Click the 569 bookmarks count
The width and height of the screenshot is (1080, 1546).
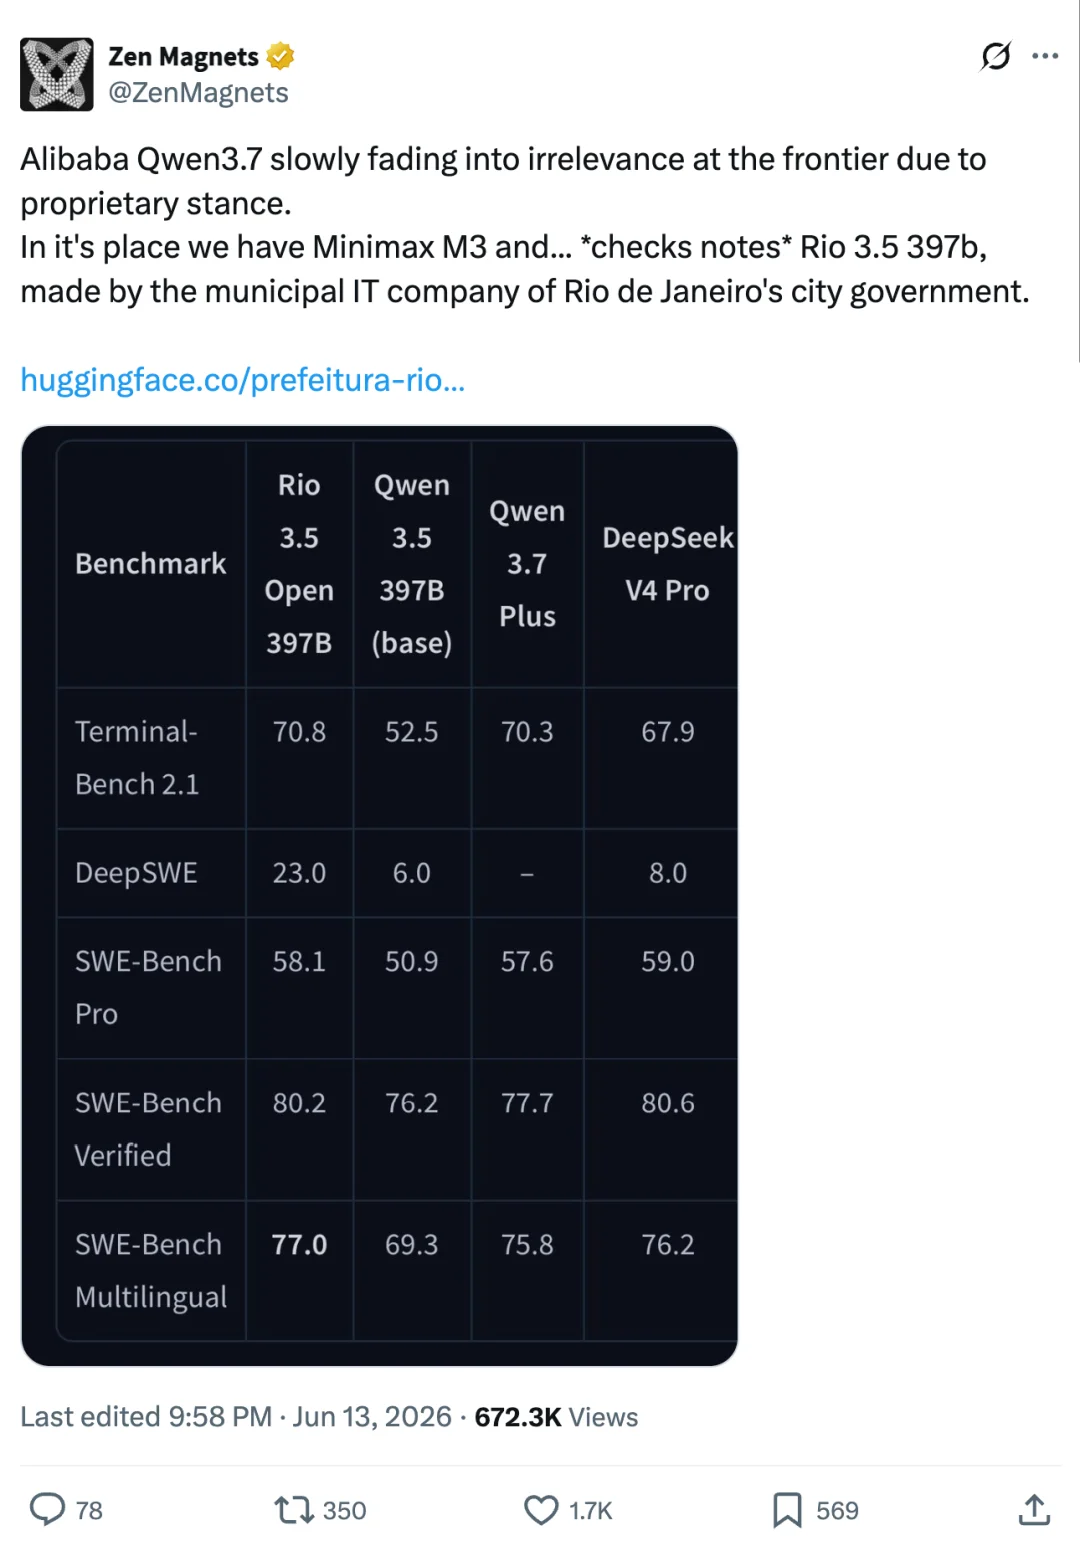[x=837, y=1510]
